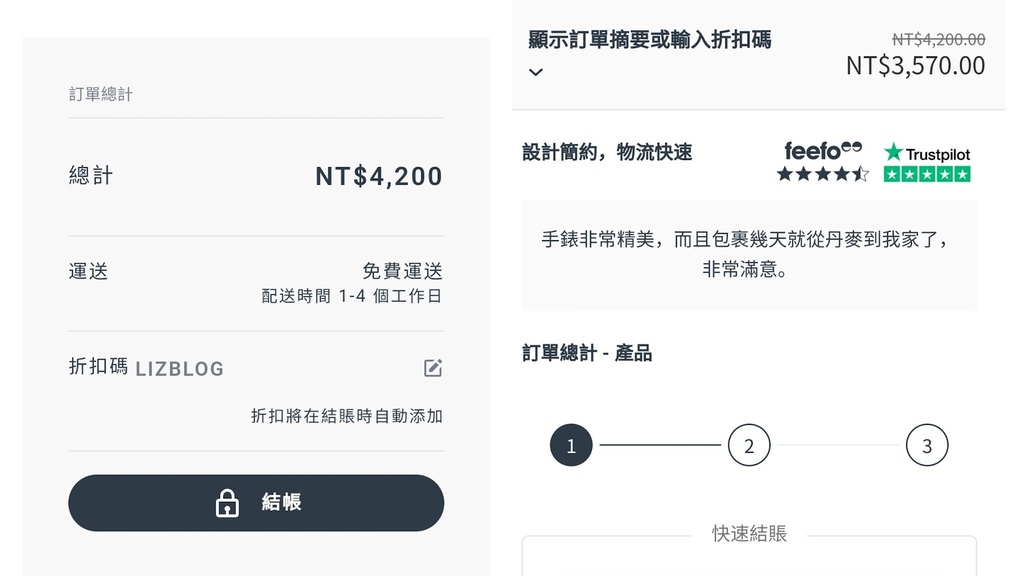Image resolution: width=1024 pixels, height=576 pixels.
Task: Click the 結帳 checkout button
Action: tap(256, 503)
